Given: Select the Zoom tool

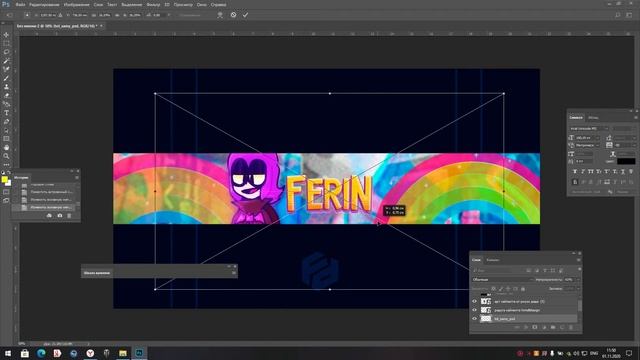Looking at the screenshot, I should point(6,156).
